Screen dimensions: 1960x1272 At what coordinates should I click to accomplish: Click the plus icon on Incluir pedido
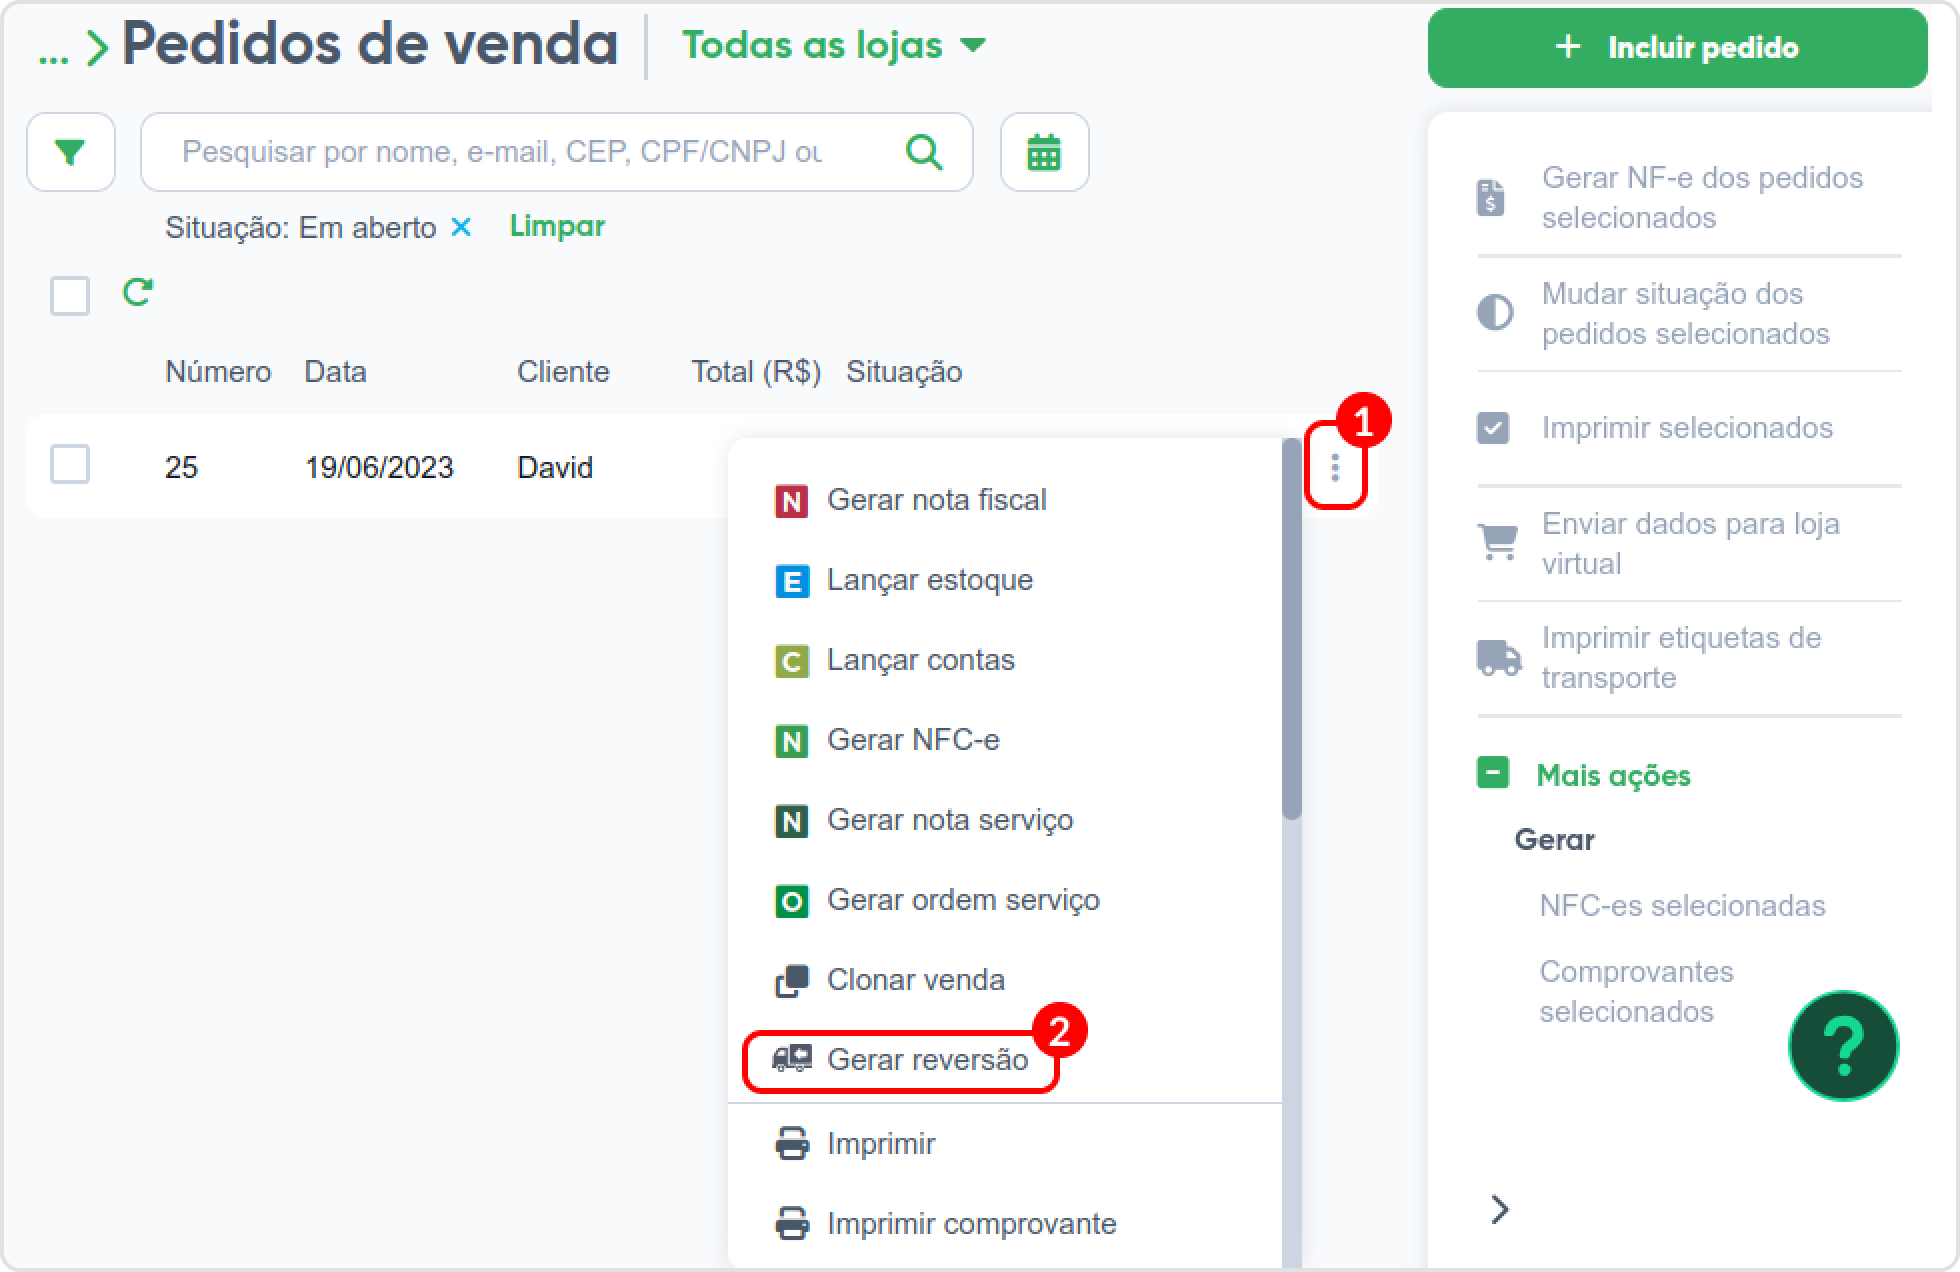pos(1568,47)
